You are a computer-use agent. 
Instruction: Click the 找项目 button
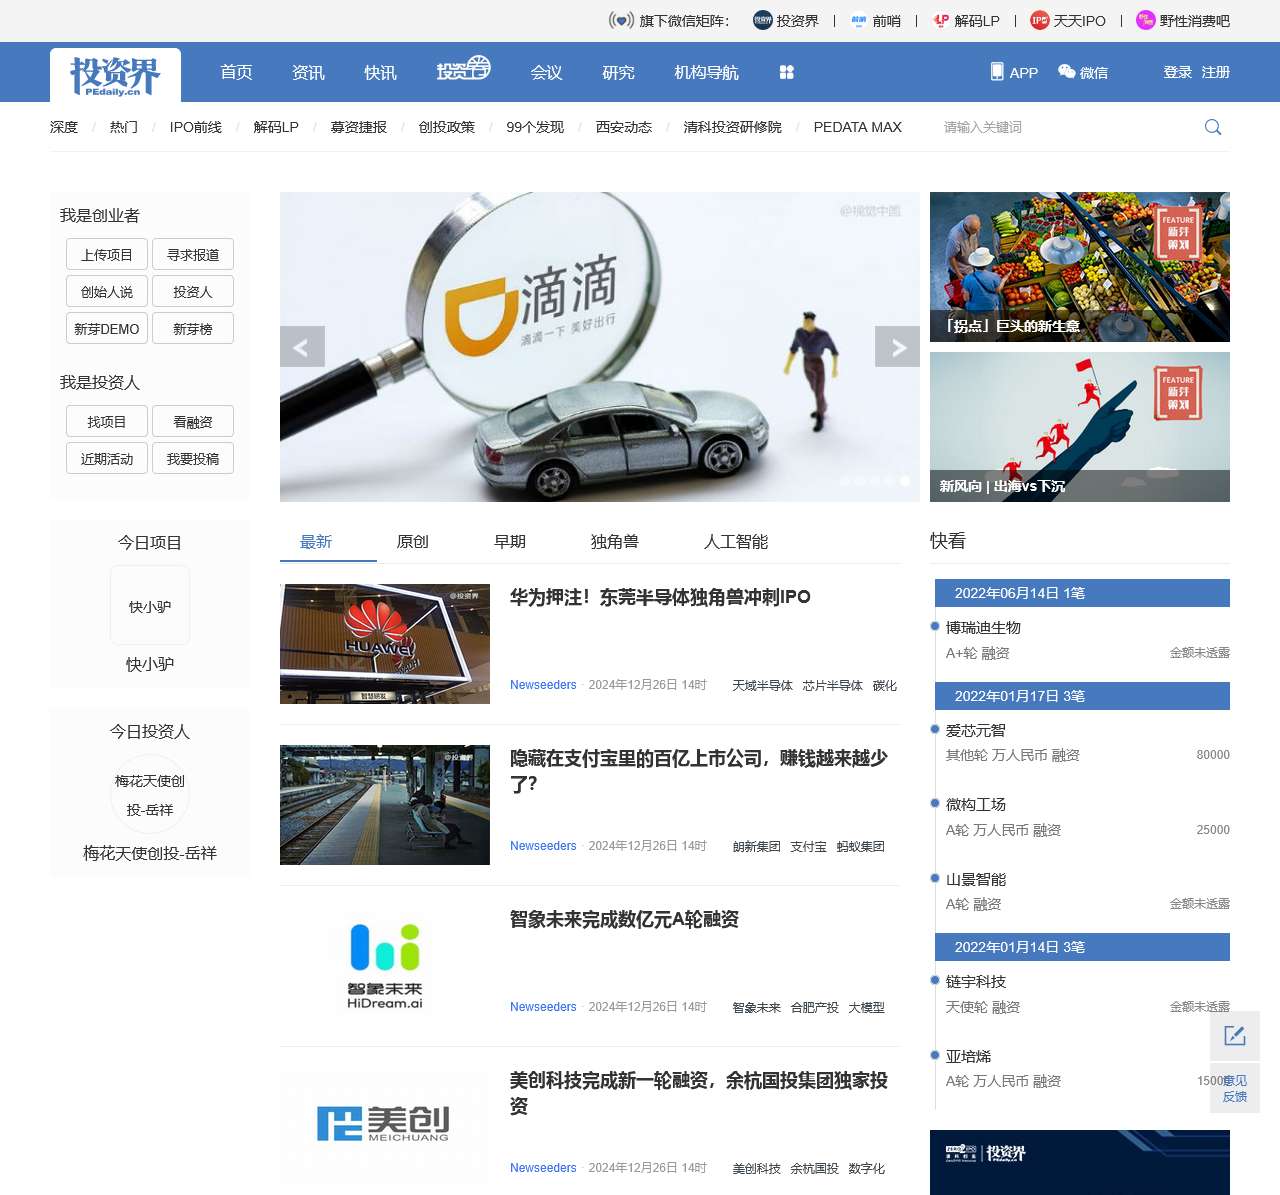(x=107, y=421)
